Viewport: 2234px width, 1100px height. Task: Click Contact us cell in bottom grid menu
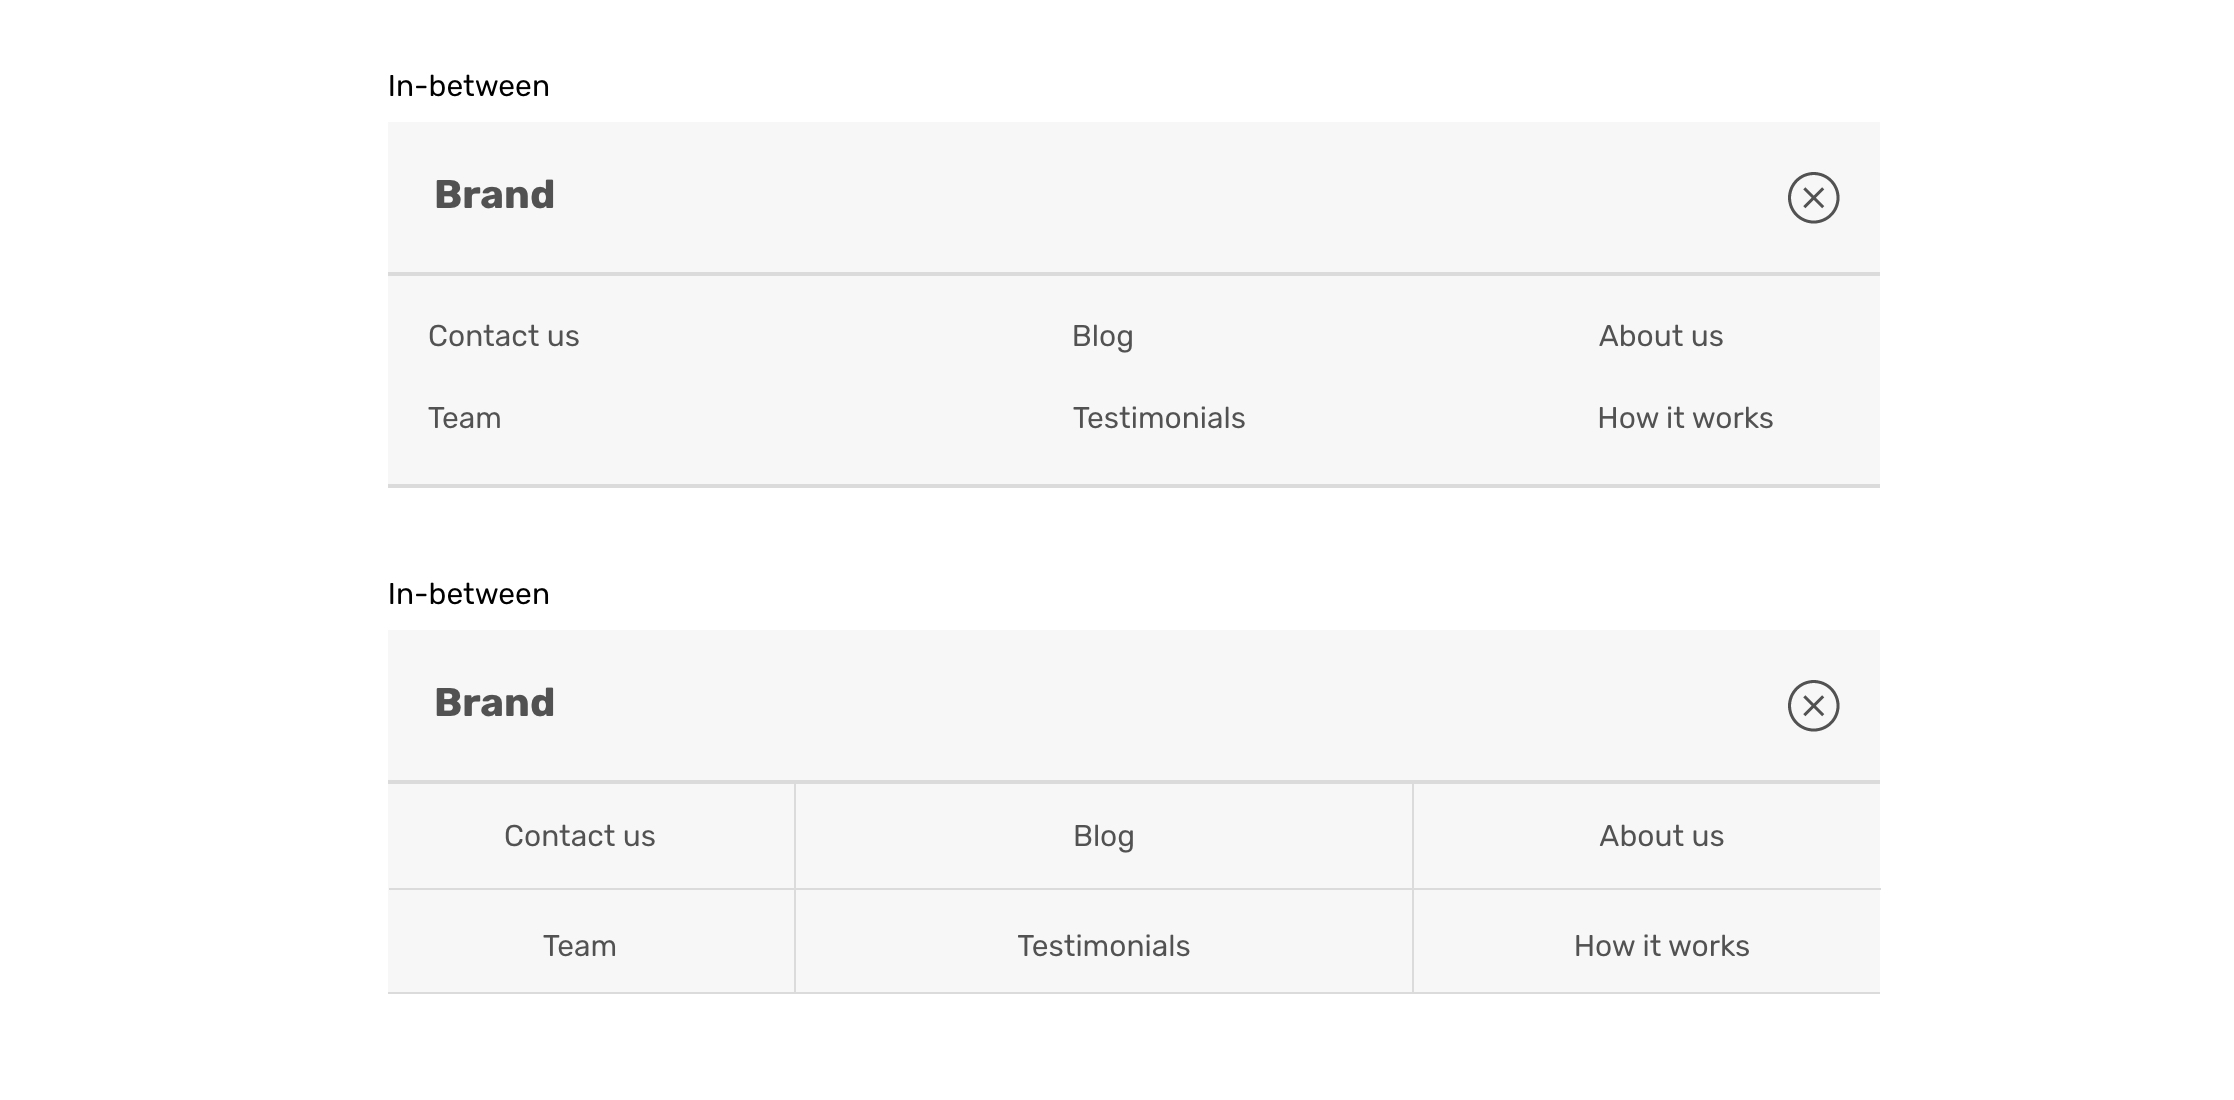580,836
